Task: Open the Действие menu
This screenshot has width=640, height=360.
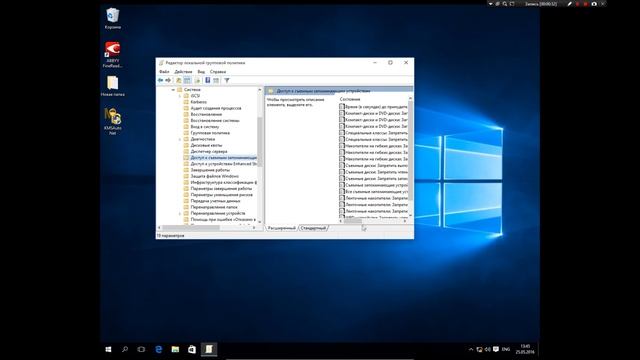Action: 183,71
